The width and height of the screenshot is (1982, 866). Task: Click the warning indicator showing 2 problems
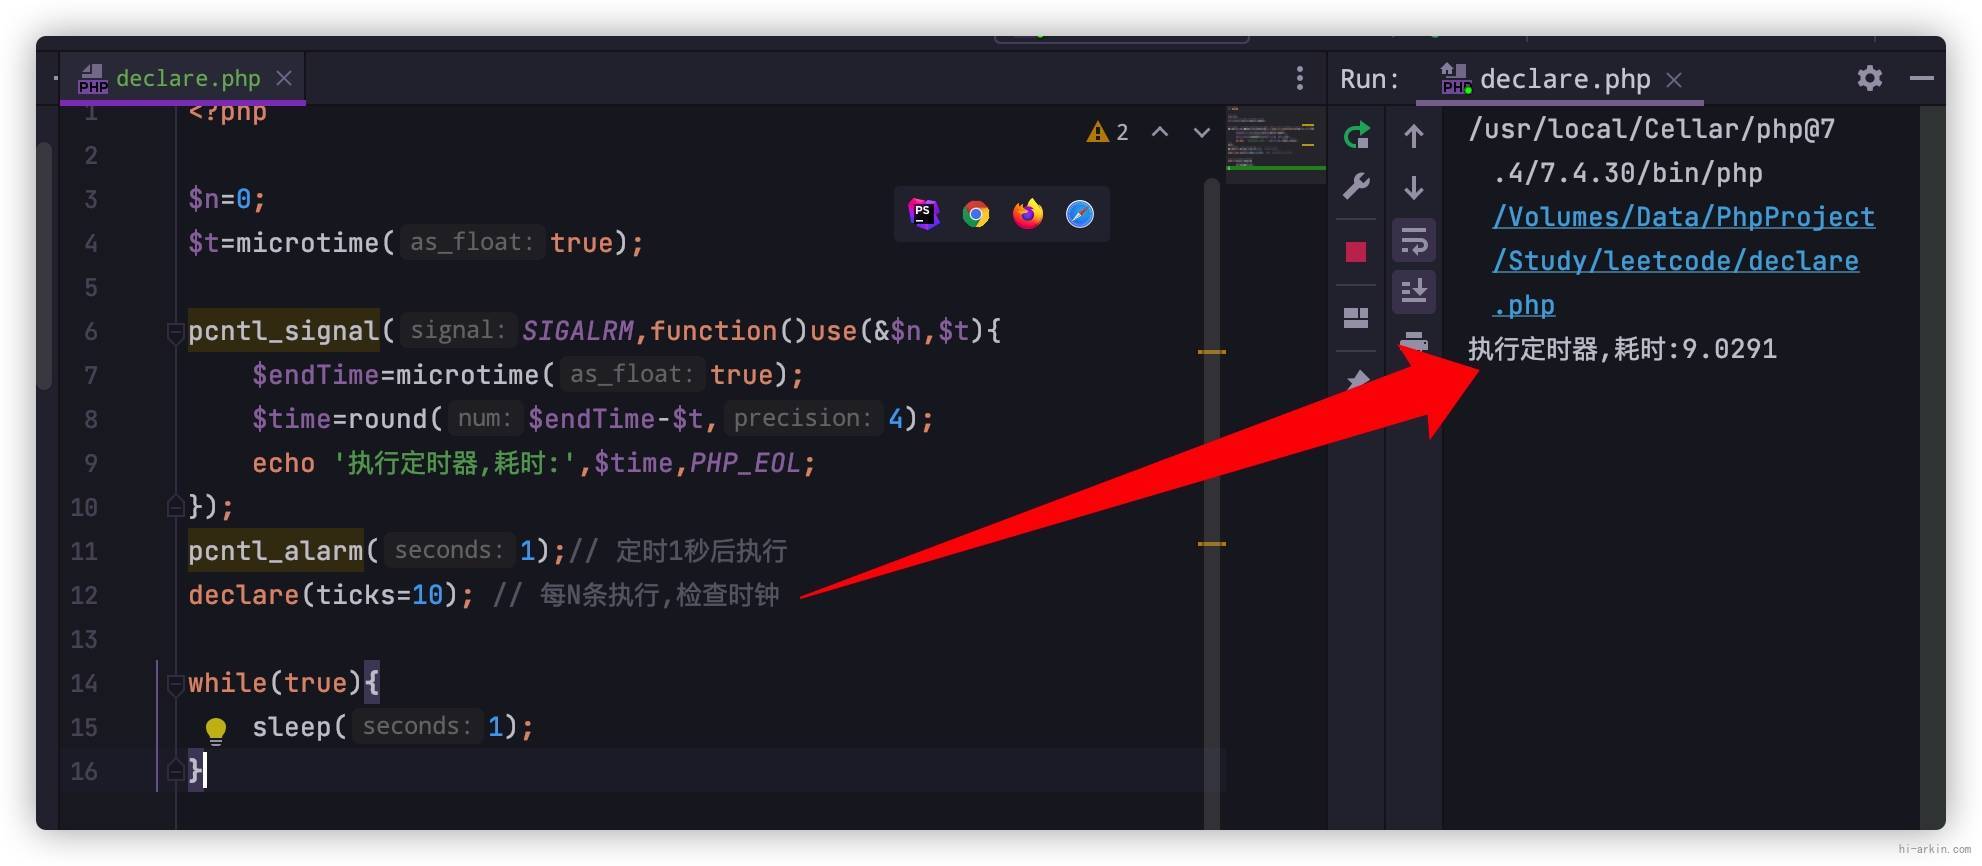1108,132
